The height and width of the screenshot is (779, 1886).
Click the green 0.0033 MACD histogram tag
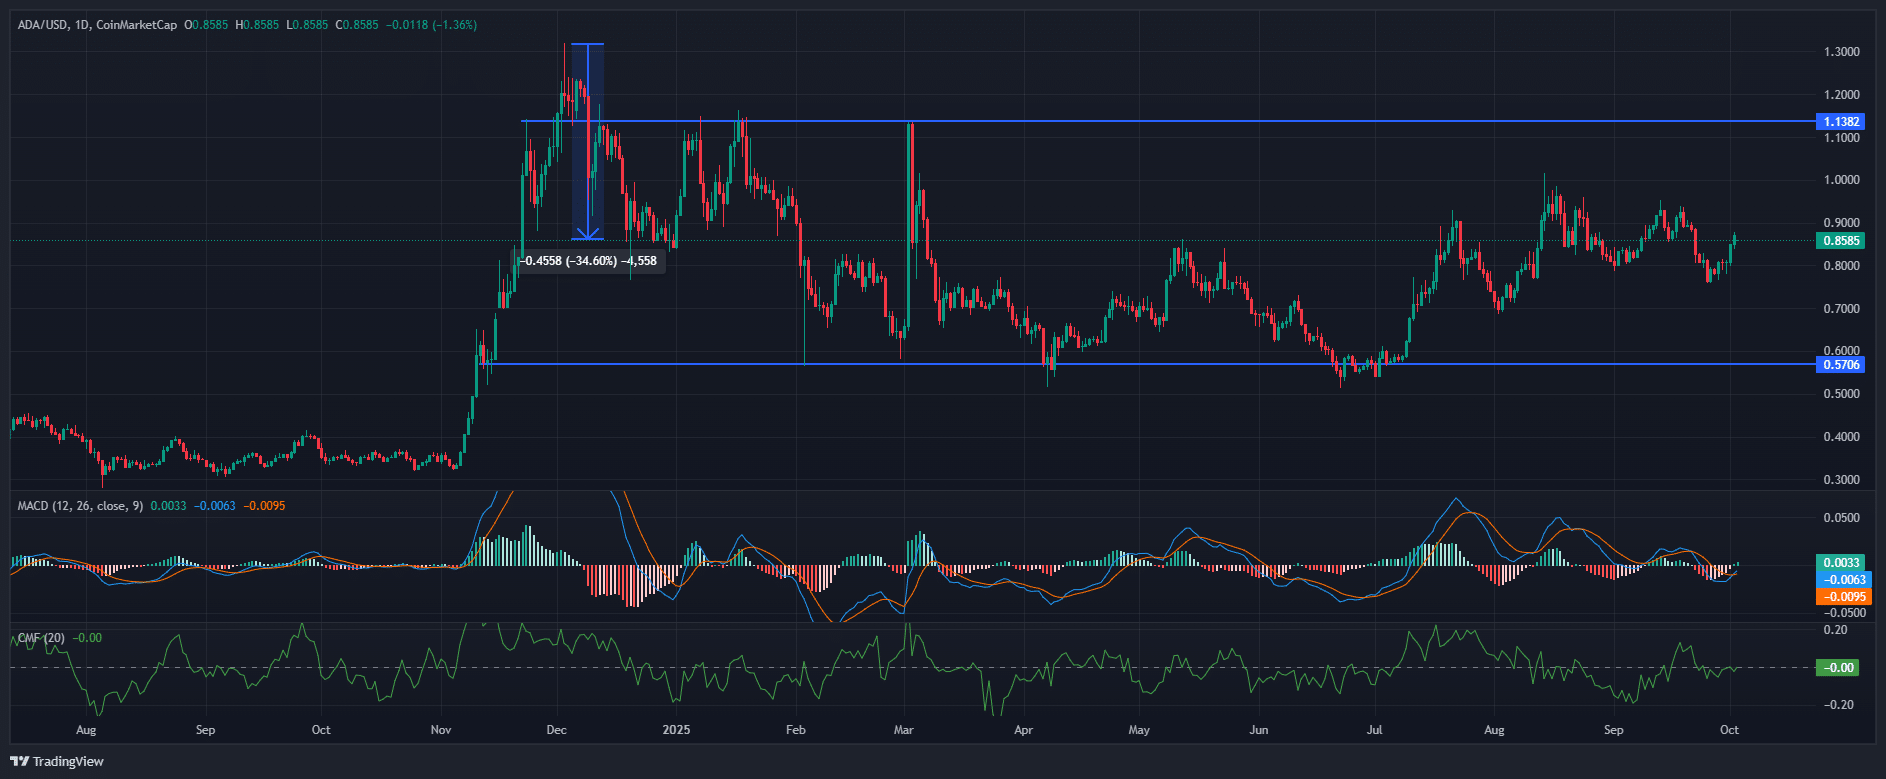pyautogui.click(x=1841, y=563)
